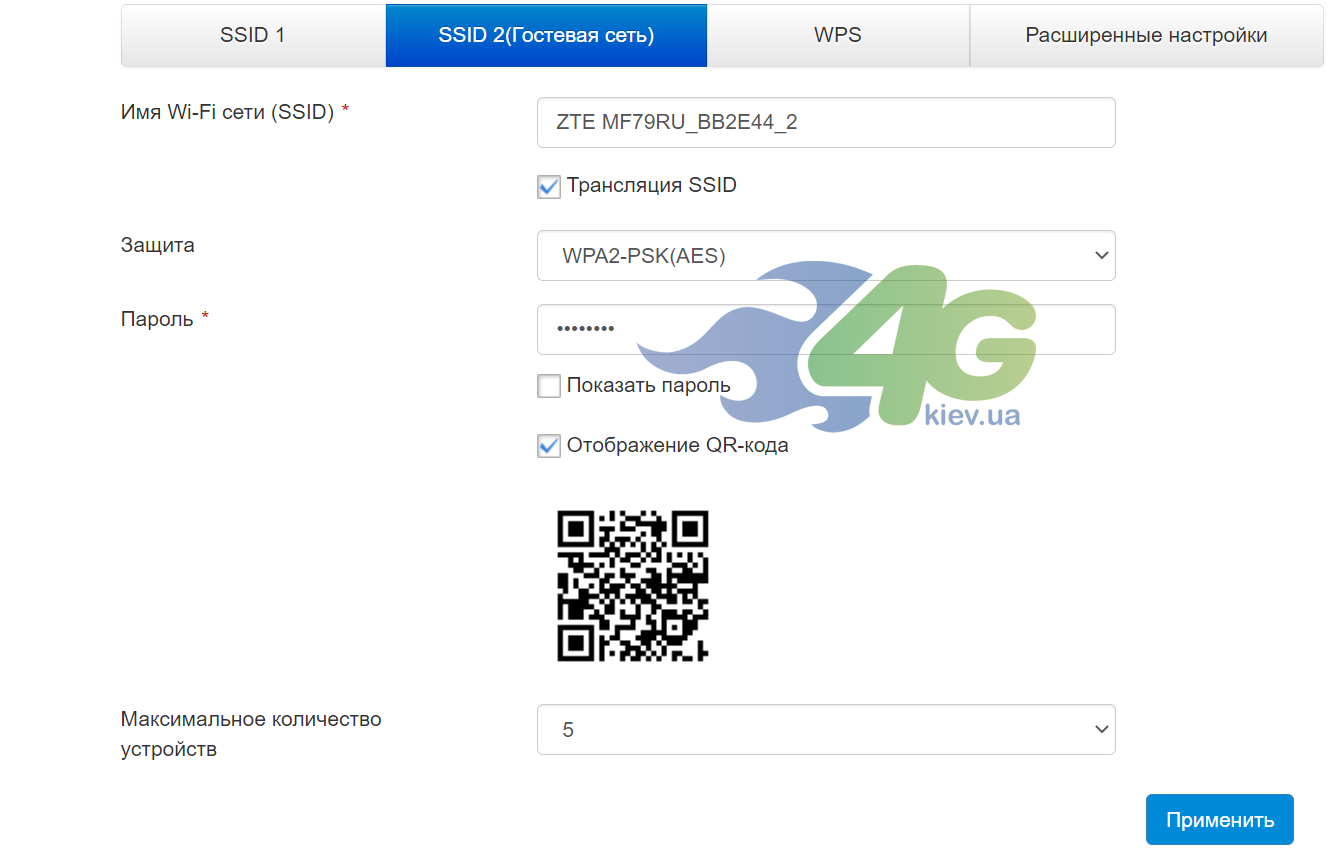
Task: Switch to the SSID 1 tab
Action: pos(253,35)
